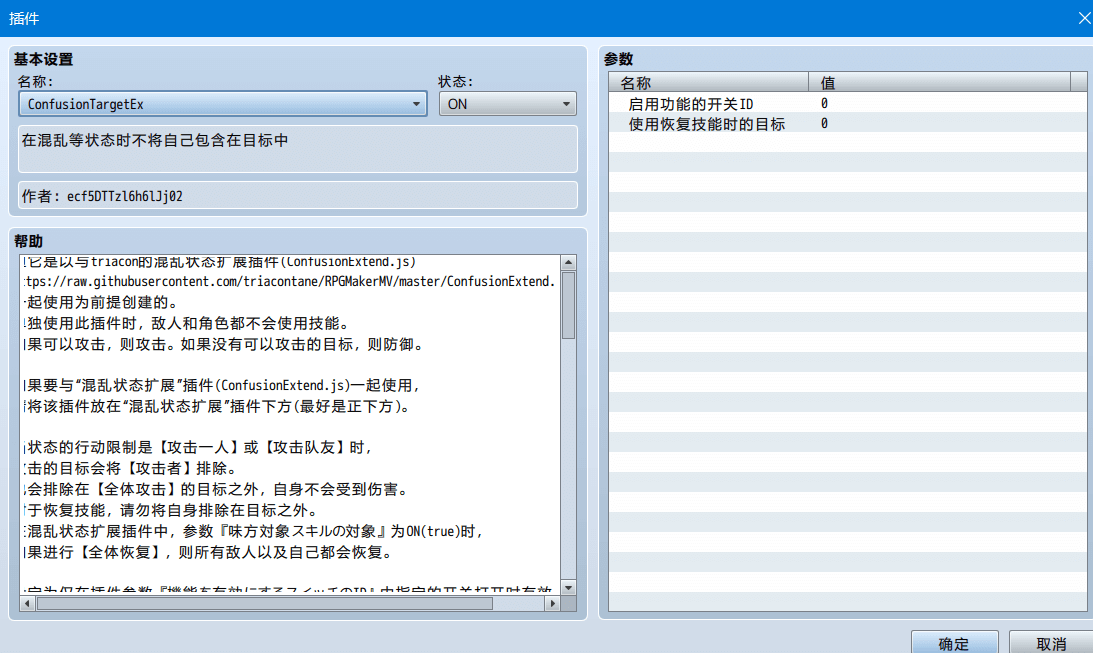Click the help vertical scrollbar thumb

(569, 305)
